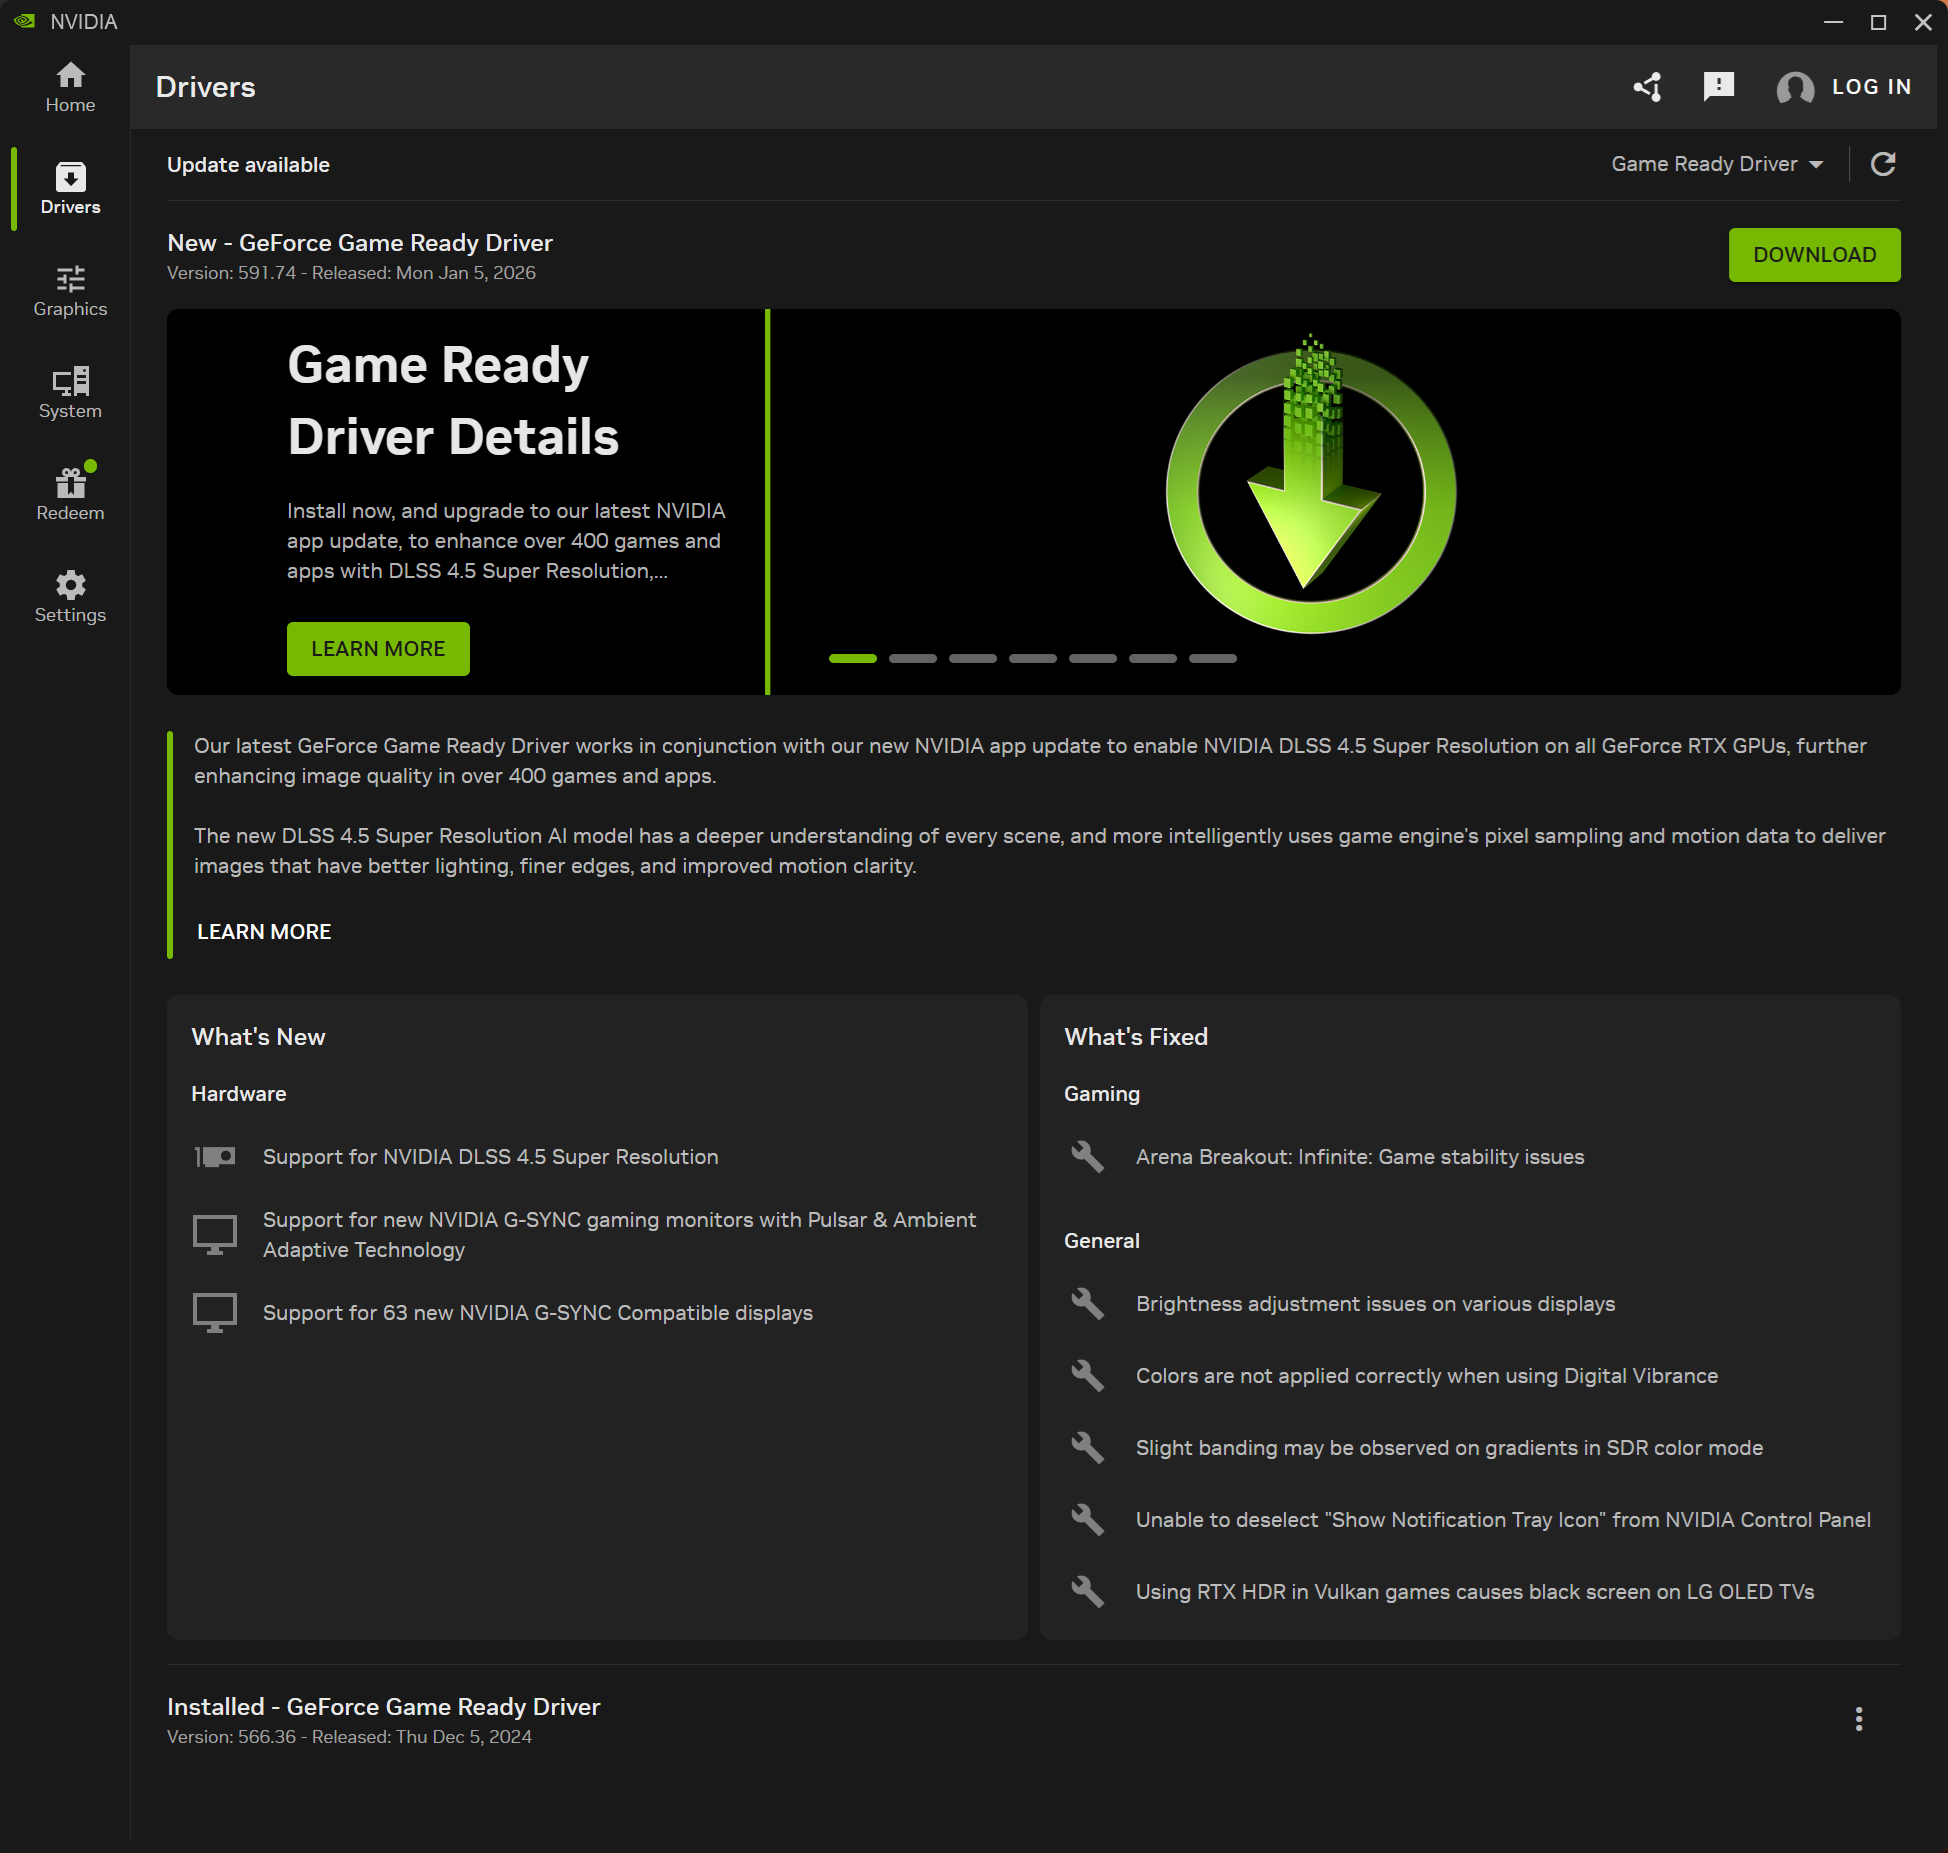The image size is (1948, 1853).
Task: Jump to last carousel slide indicator
Action: coord(1212,659)
